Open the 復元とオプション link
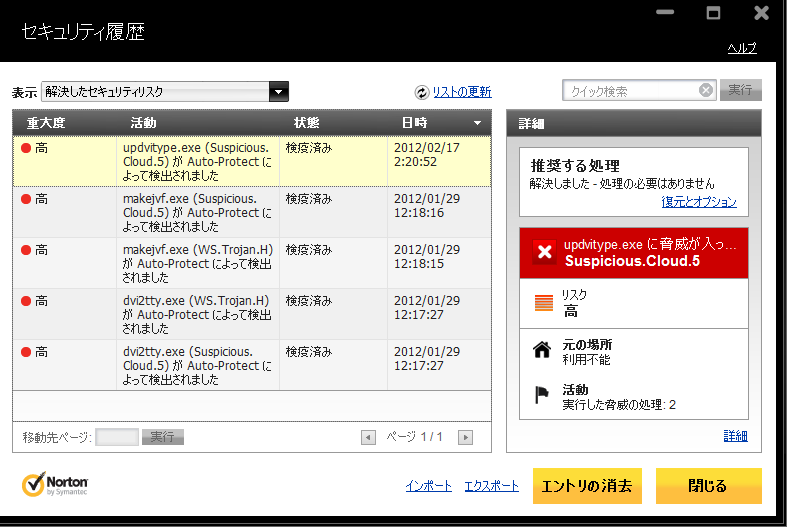This screenshot has width=787, height=527. [x=699, y=202]
